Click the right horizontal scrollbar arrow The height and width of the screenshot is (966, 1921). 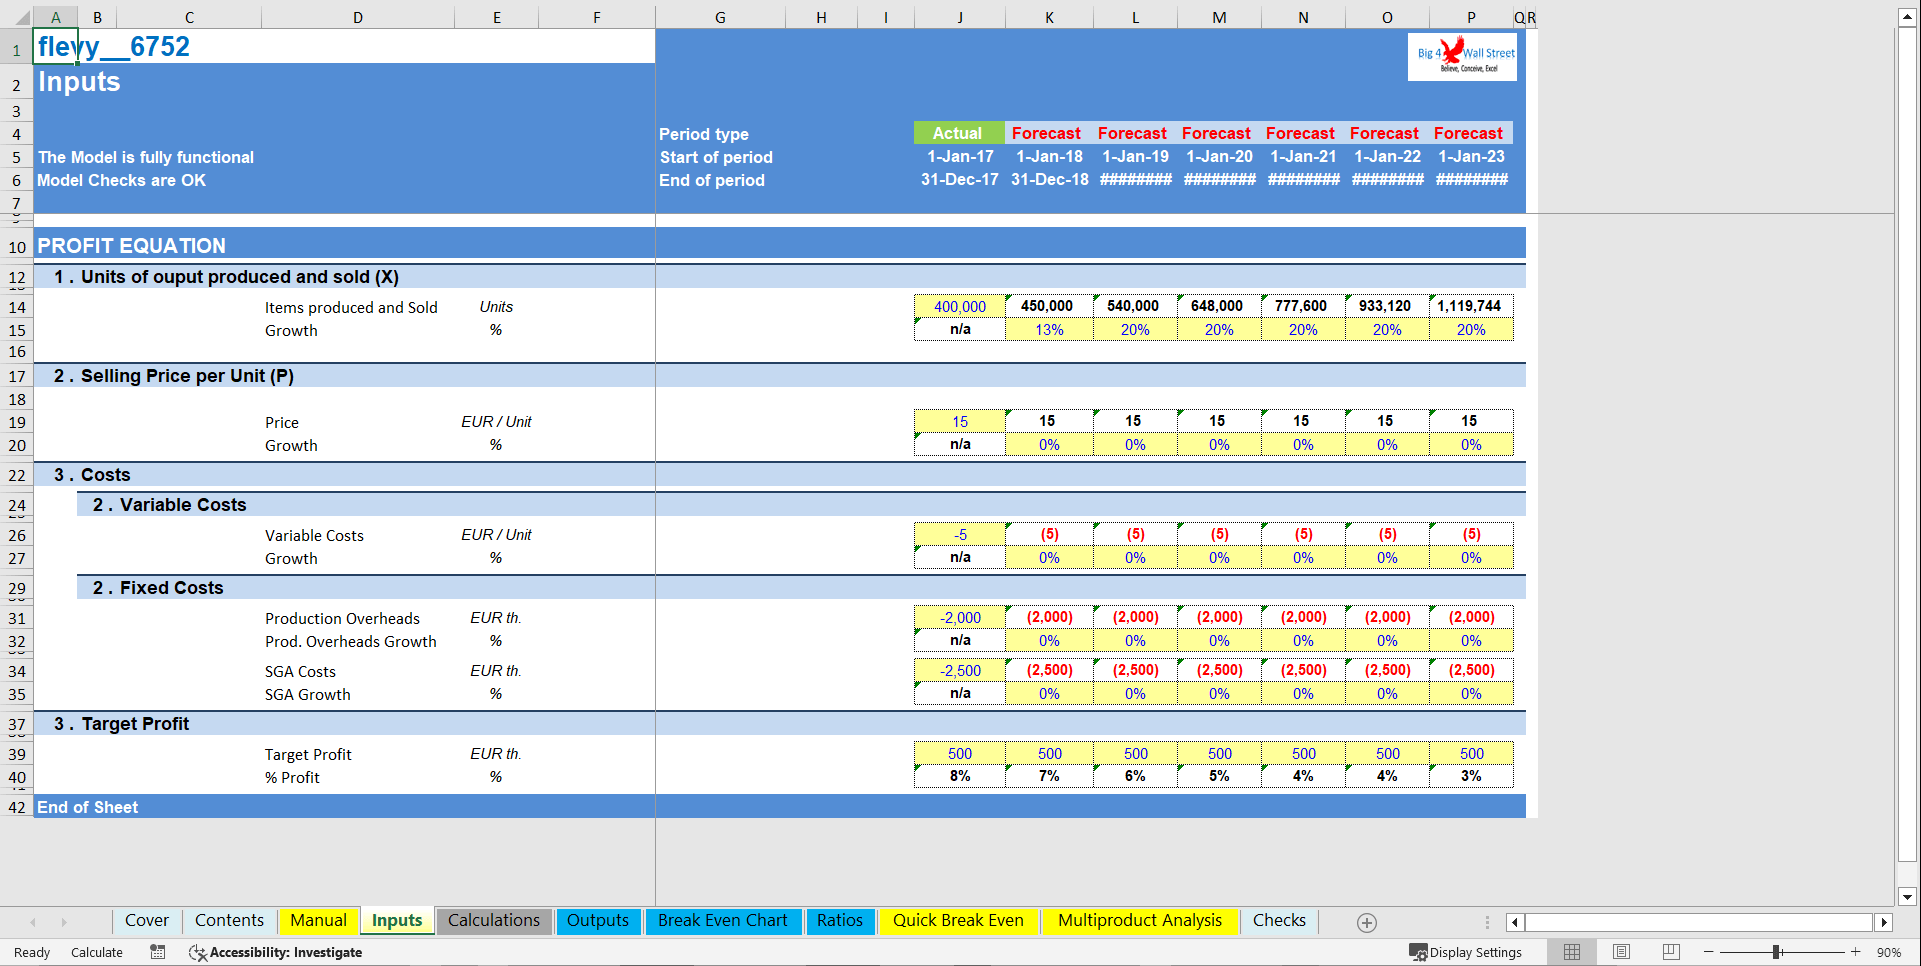(x=1884, y=922)
